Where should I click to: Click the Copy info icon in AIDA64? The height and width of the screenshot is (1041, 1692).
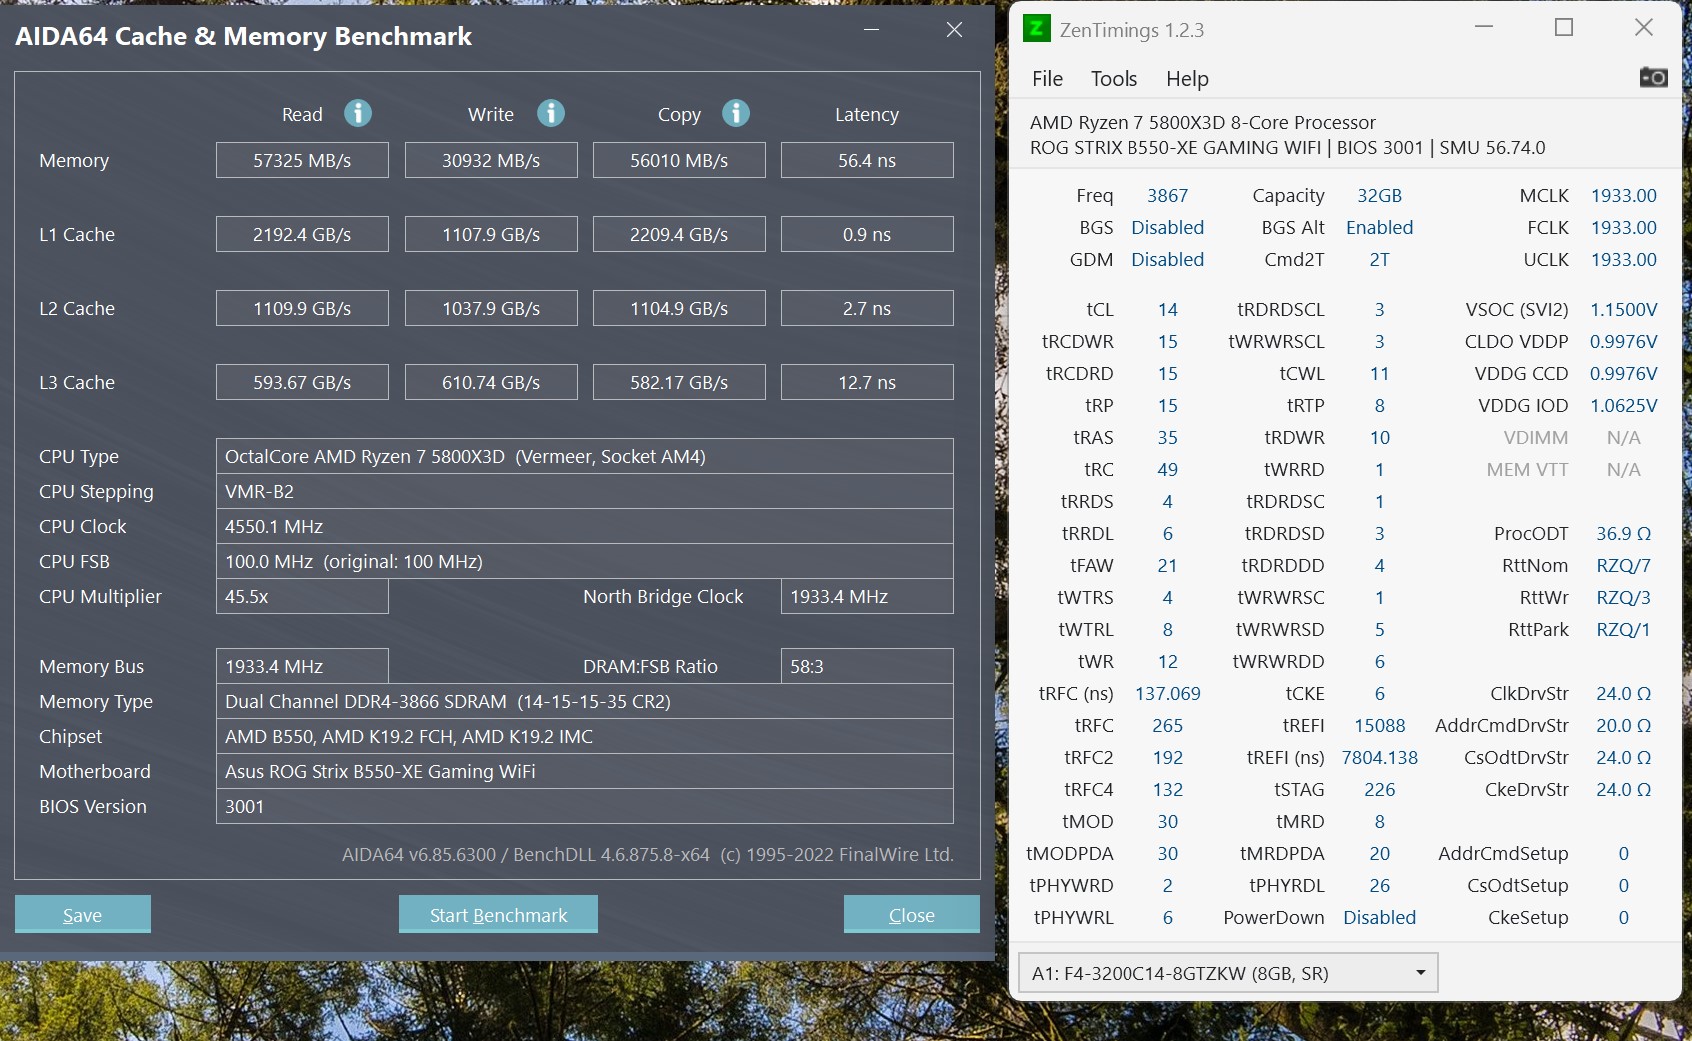coord(736,113)
